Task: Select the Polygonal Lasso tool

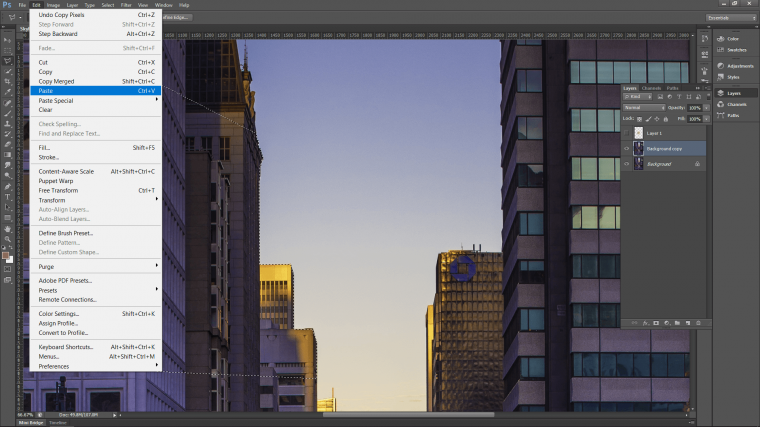Action: point(7,61)
